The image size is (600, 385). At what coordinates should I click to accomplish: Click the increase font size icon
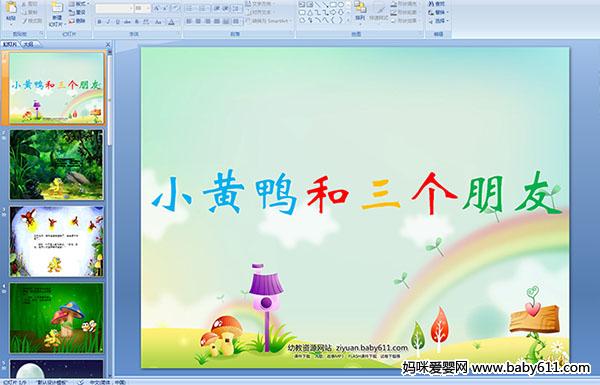[157, 8]
